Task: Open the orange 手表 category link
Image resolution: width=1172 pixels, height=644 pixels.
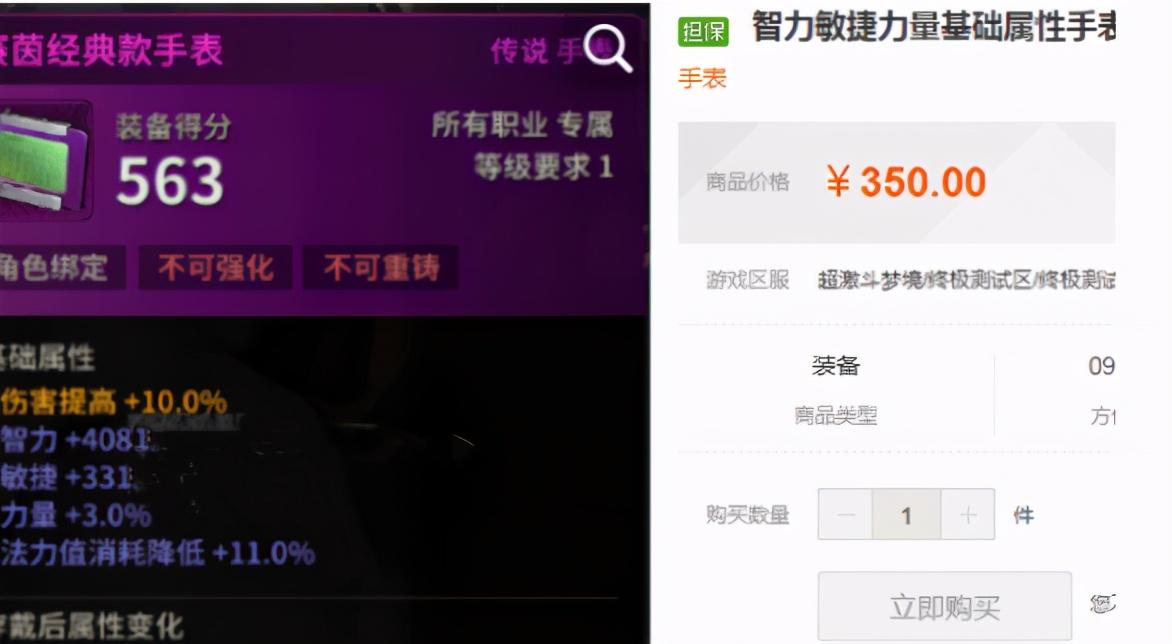Action: tap(703, 78)
